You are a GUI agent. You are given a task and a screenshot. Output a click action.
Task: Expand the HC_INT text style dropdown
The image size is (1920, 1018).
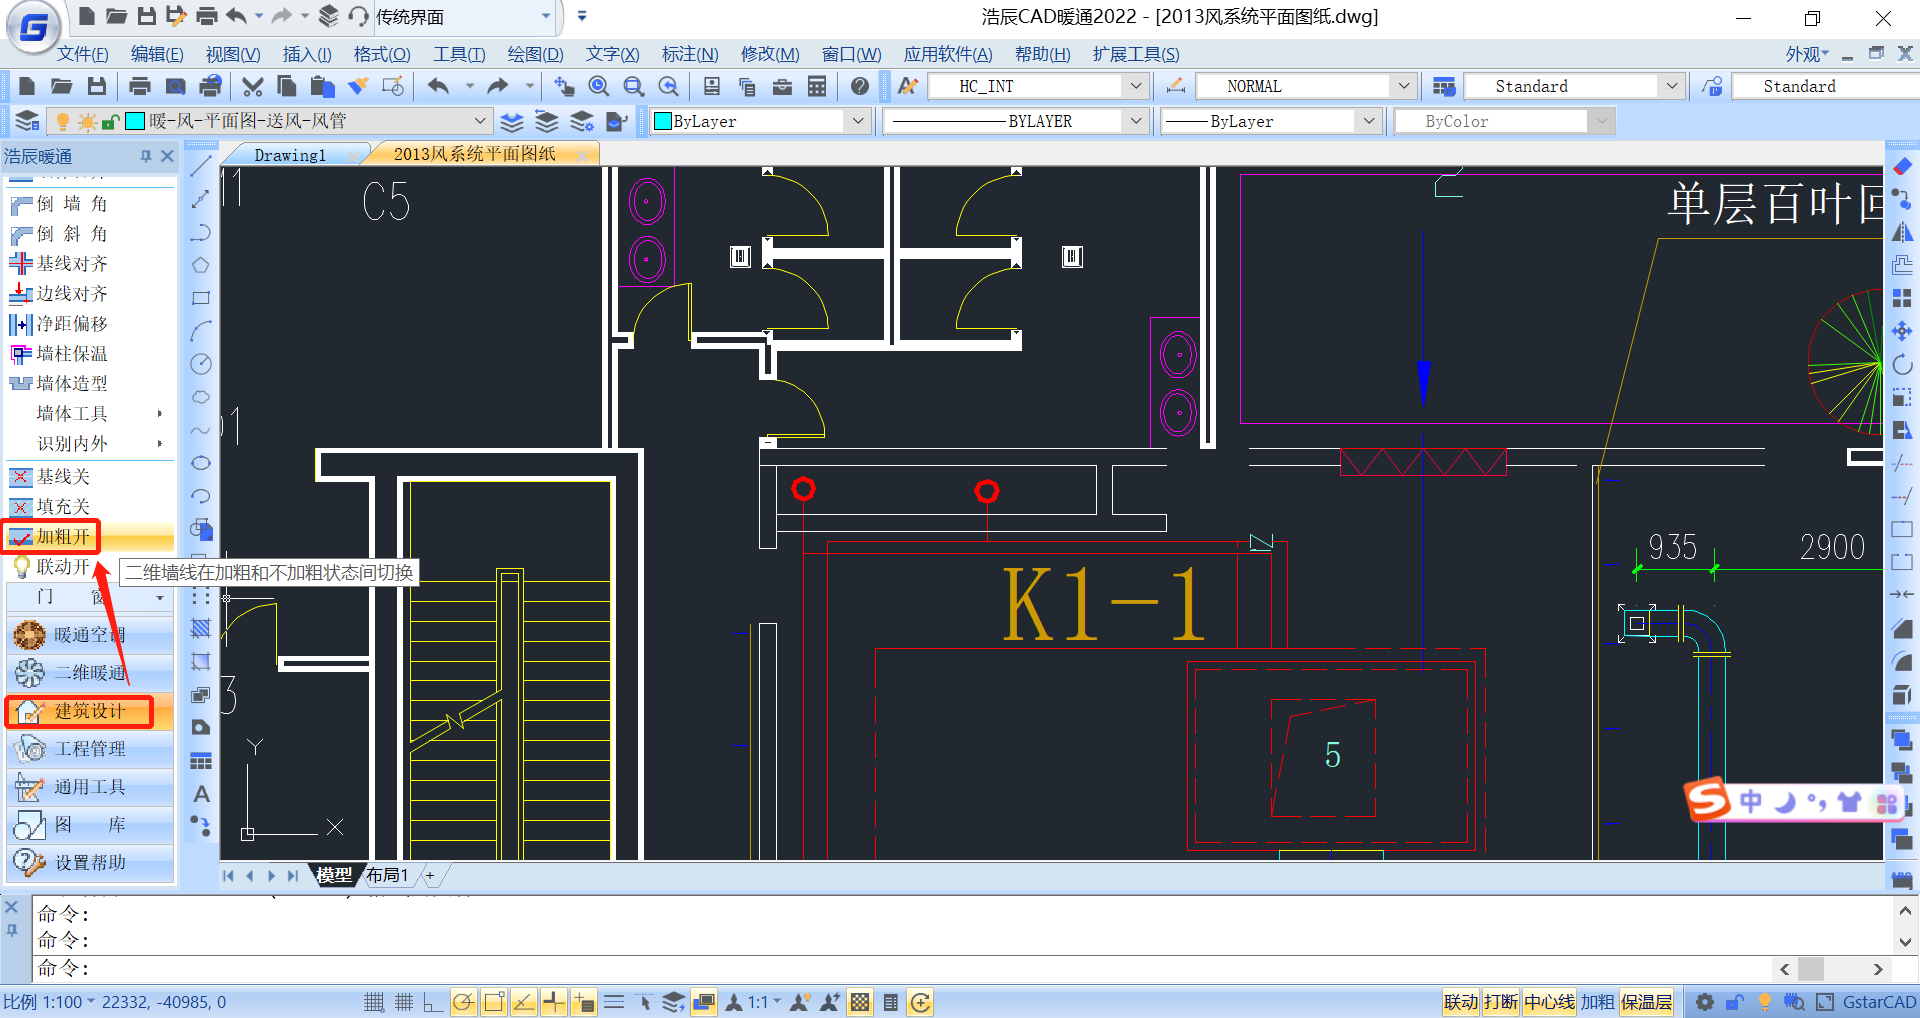click(x=1135, y=87)
